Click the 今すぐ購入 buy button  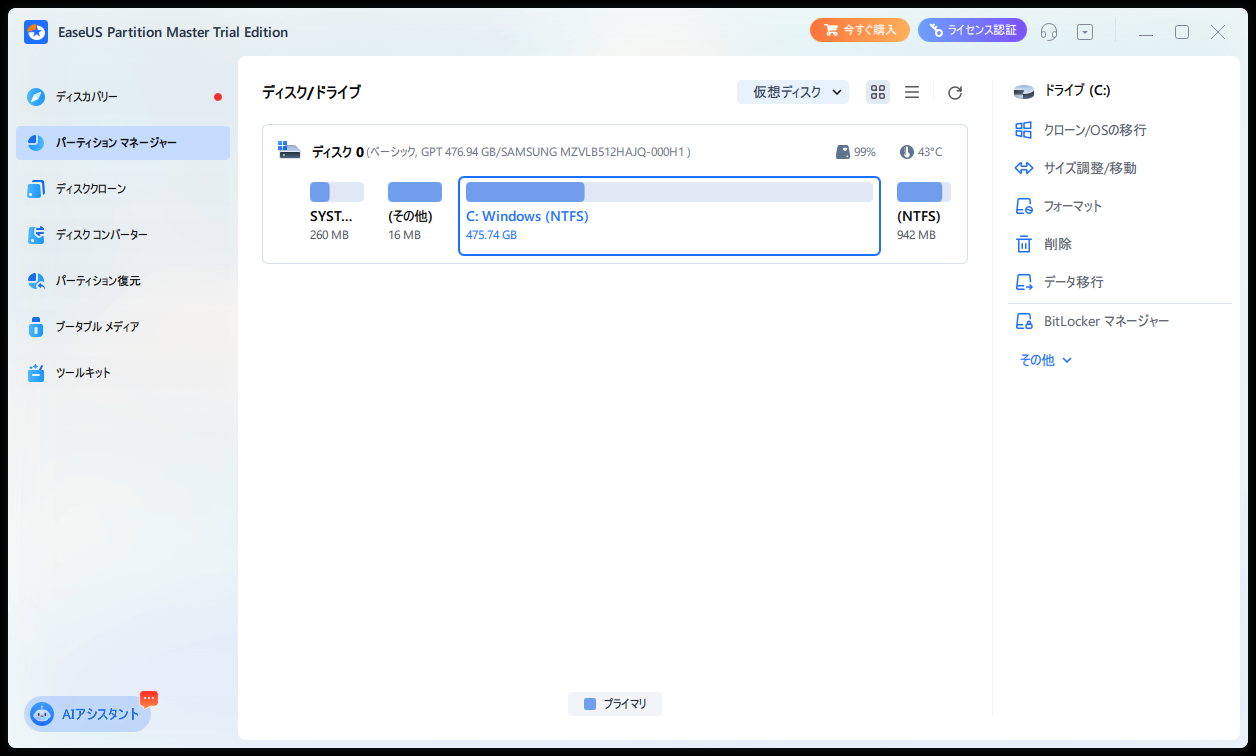click(x=859, y=31)
